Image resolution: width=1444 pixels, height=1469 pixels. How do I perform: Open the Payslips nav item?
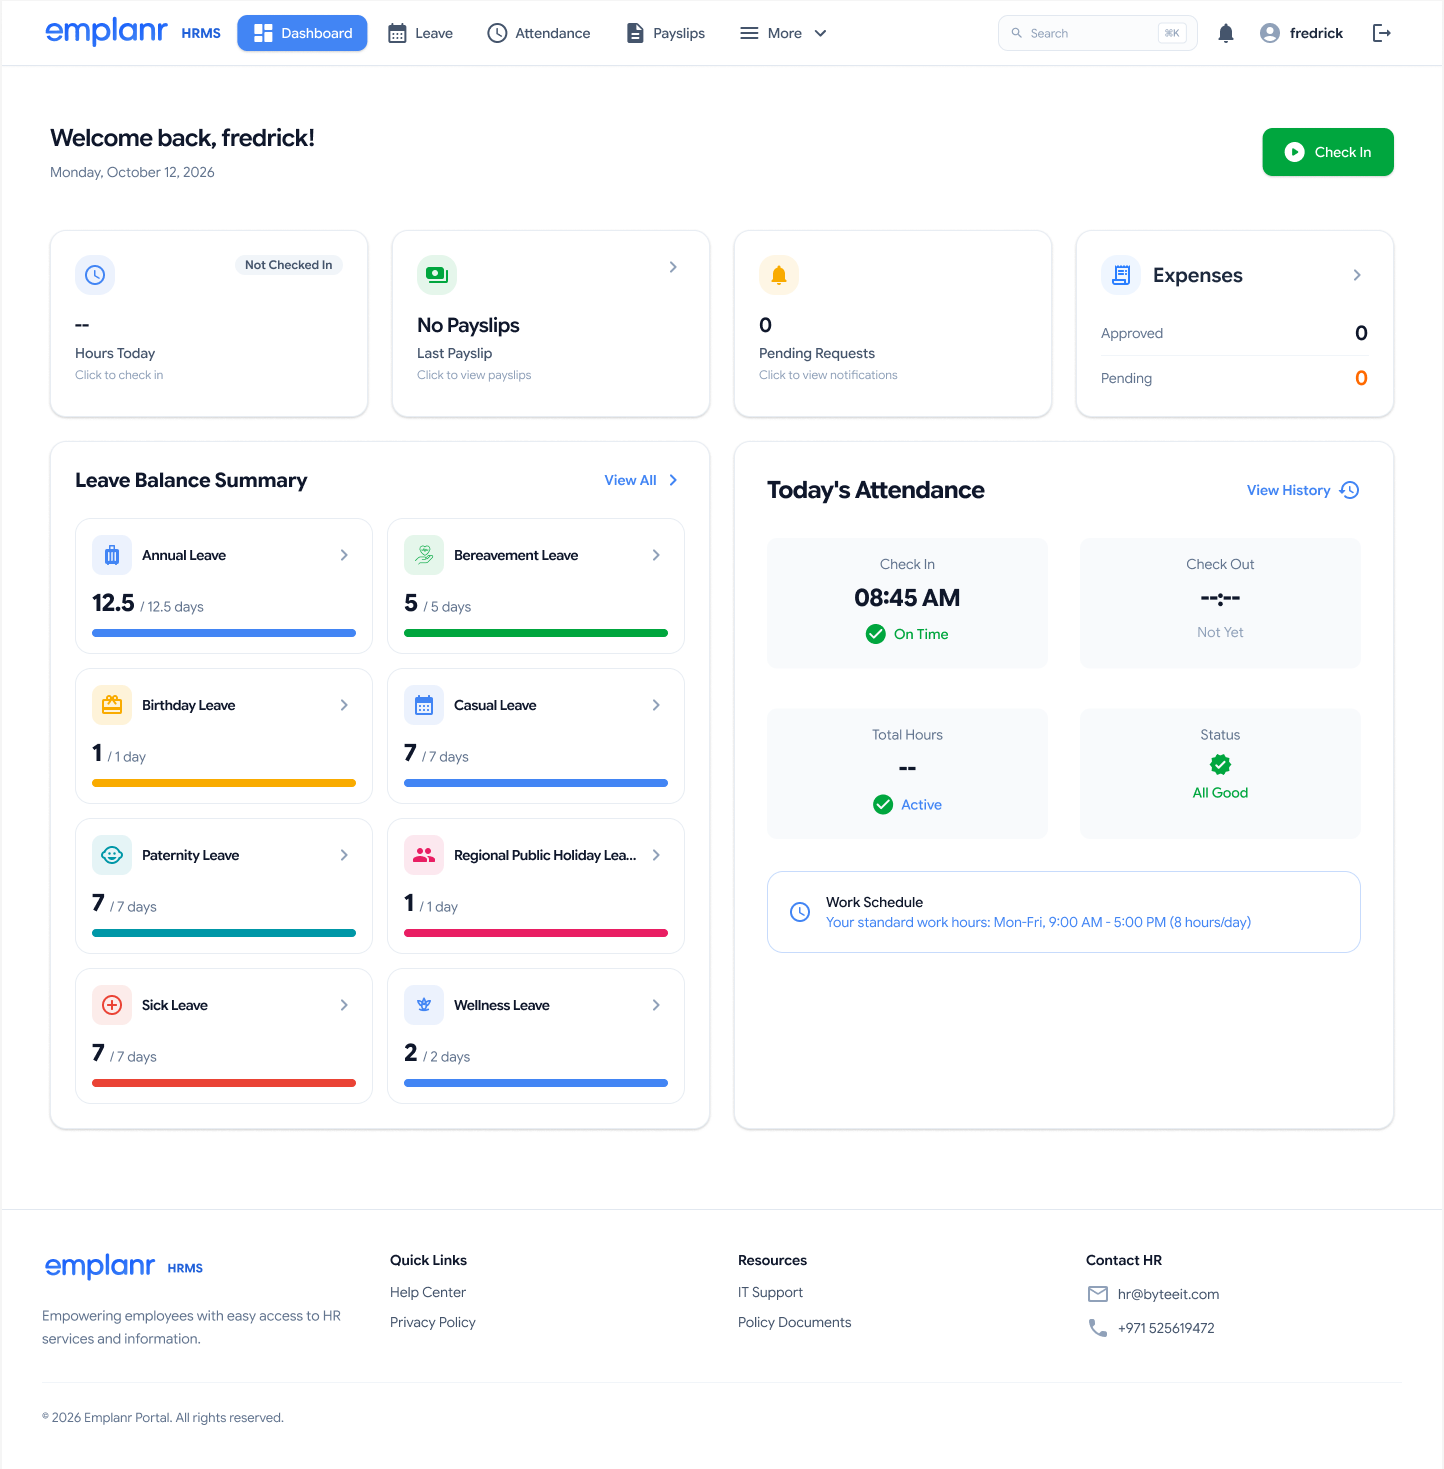[x=665, y=33]
